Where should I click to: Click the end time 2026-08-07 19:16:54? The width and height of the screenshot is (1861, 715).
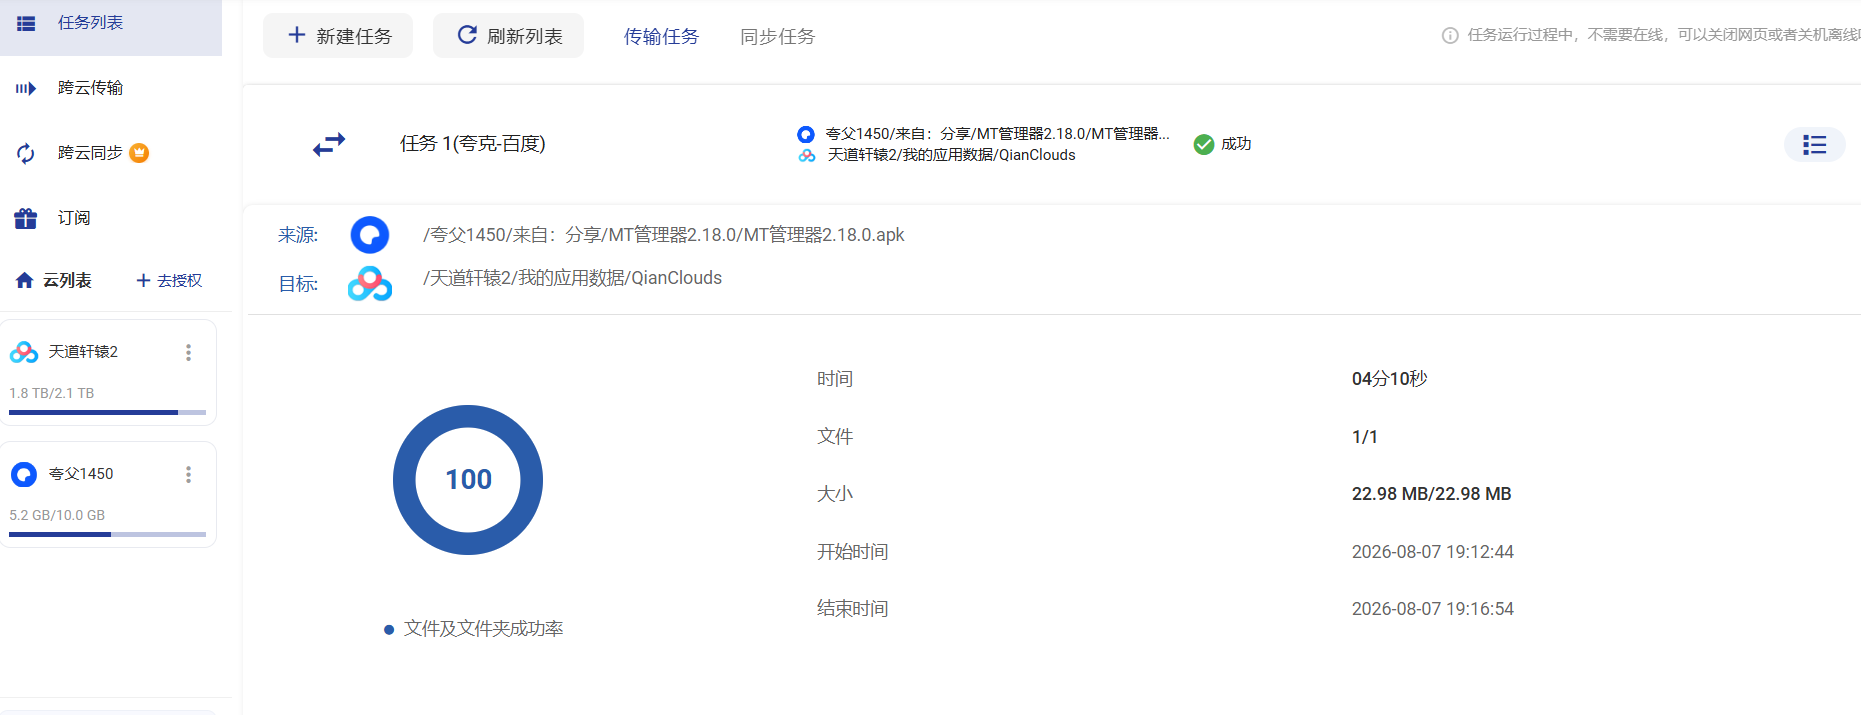(1433, 609)
